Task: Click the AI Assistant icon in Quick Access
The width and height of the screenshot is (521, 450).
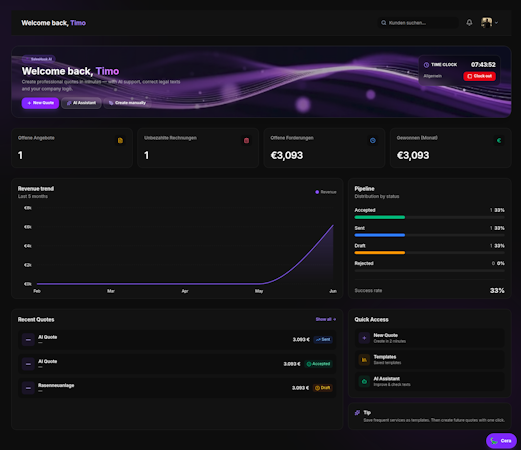Action: pyautogui.click(x=364, y=381)
